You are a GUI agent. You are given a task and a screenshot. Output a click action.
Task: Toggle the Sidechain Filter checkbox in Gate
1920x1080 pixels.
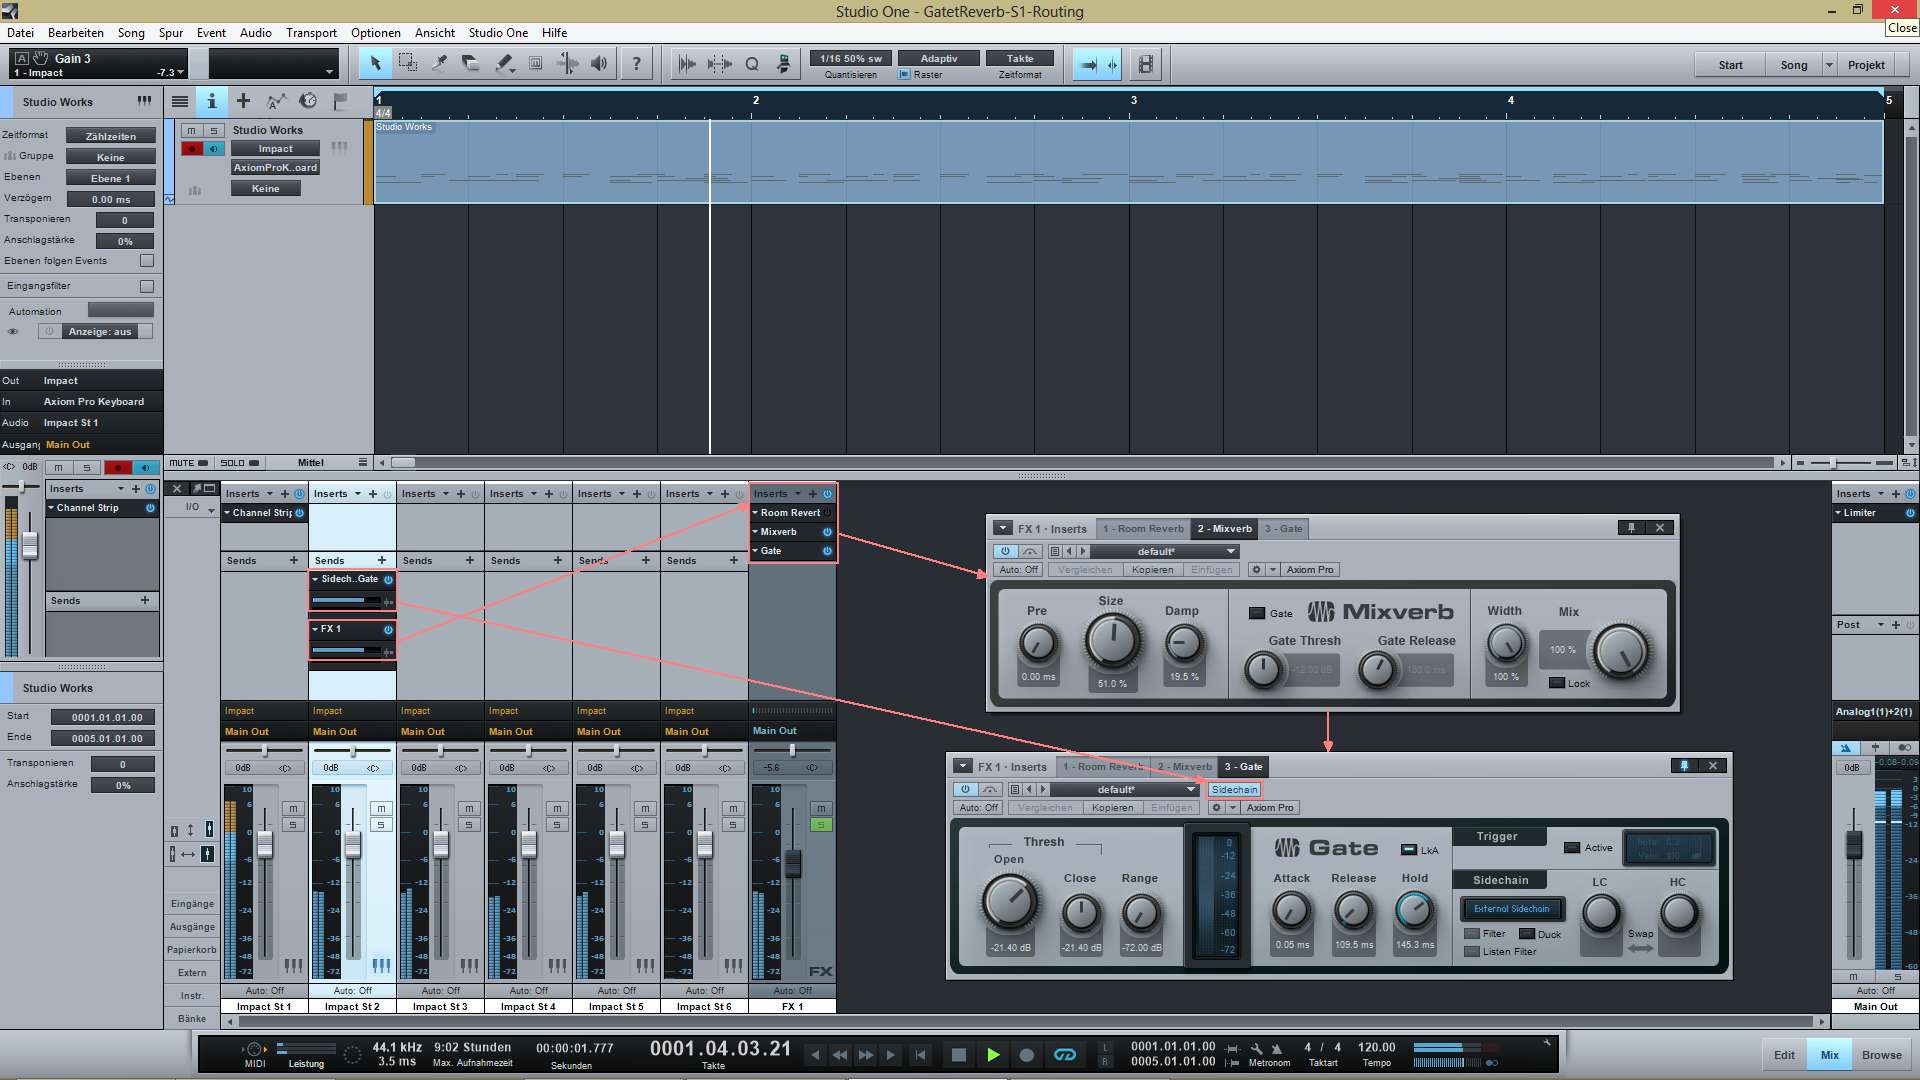pos(1472,934)
